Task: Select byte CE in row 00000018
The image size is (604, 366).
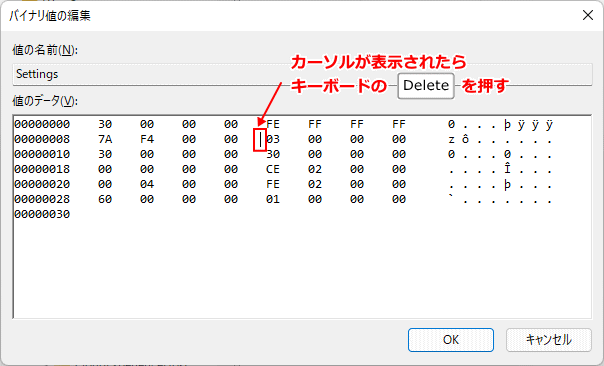Action: 273,169
